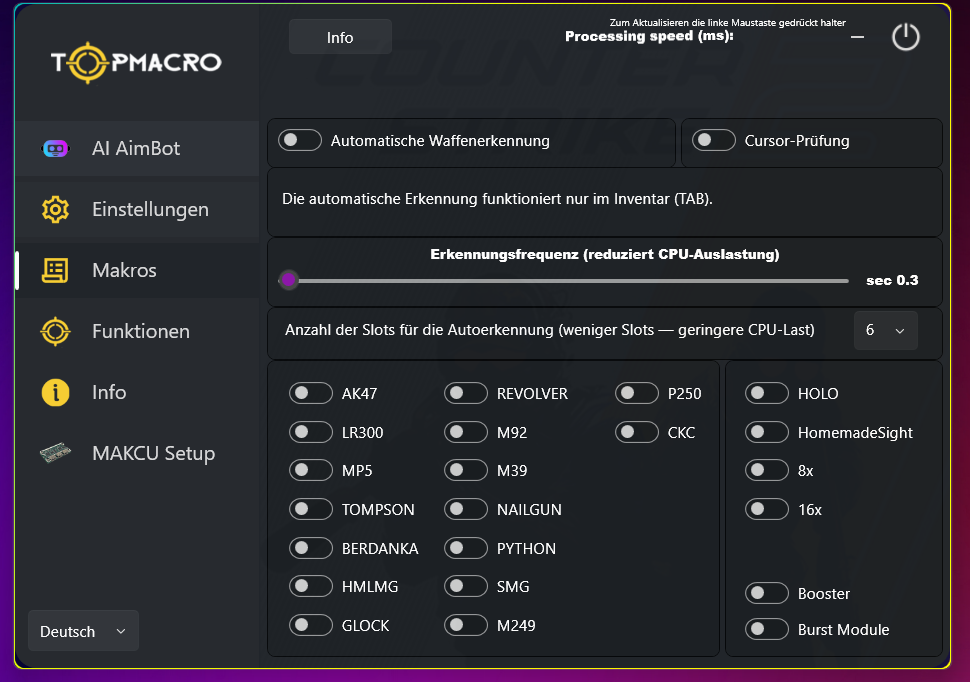970x682 pixels.
Task: Enable the Burst Module toggle
Action: click(766, 629)
